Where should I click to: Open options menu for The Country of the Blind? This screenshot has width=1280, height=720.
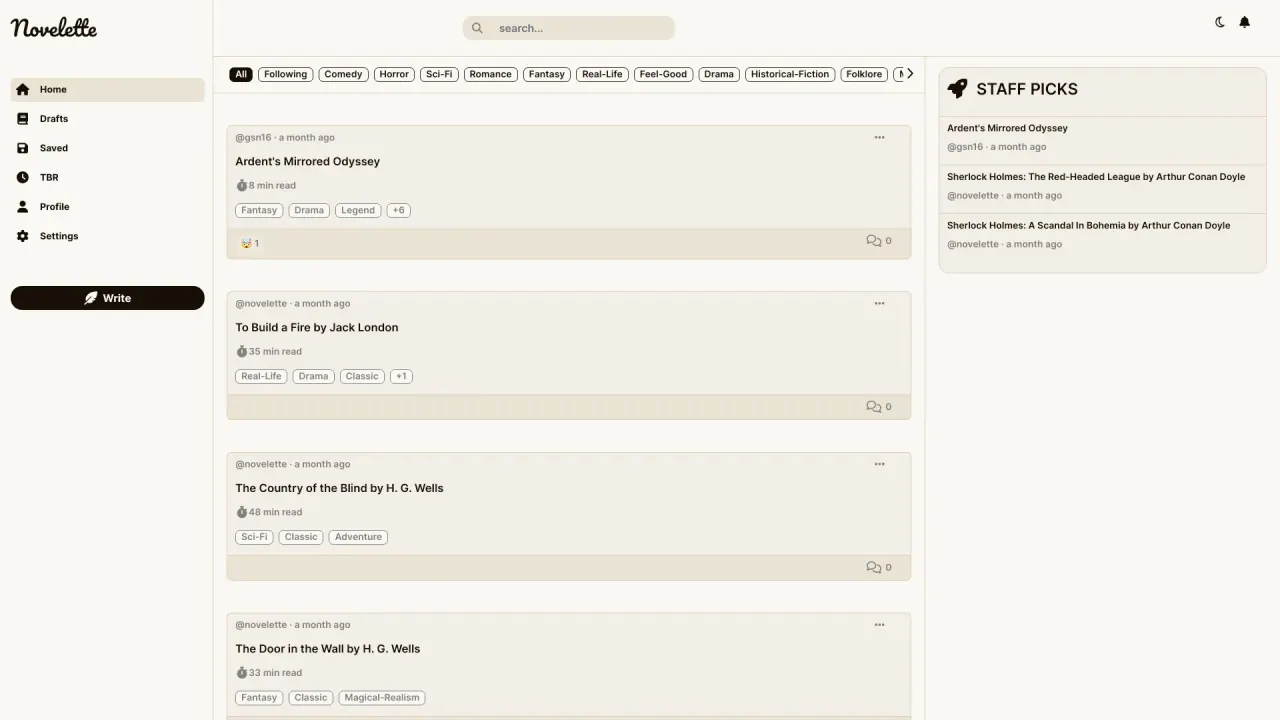point(879,464)
